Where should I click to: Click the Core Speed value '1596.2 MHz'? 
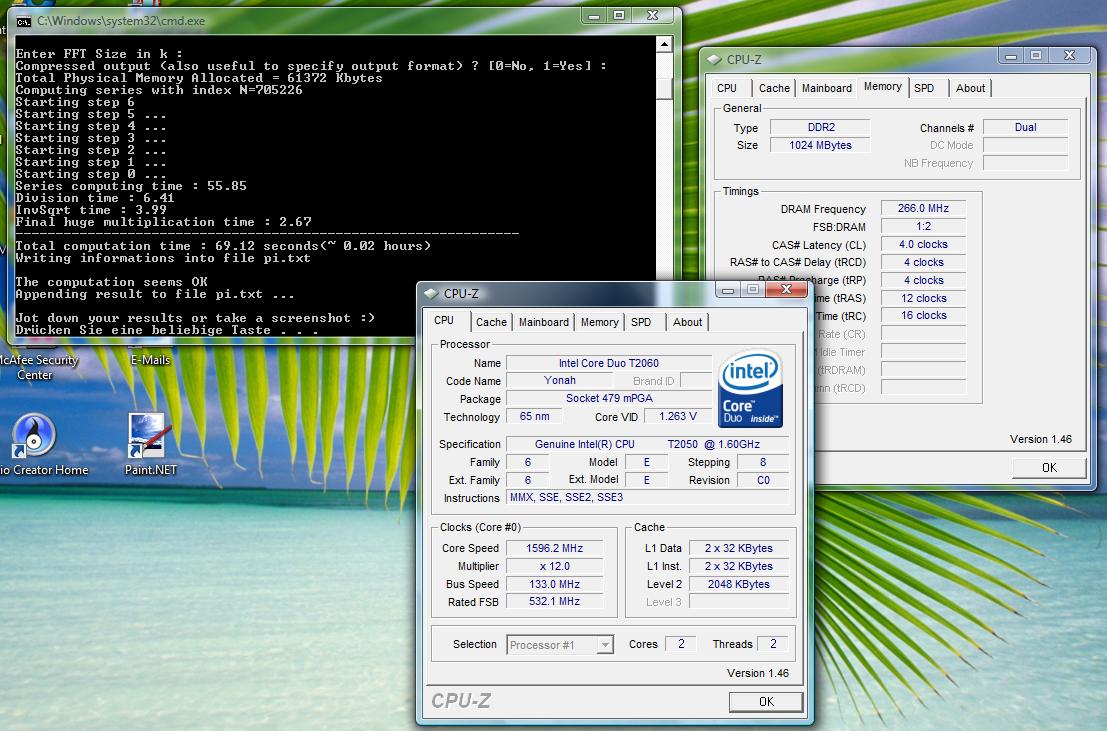pyautogui.click(x=554, y=548)
